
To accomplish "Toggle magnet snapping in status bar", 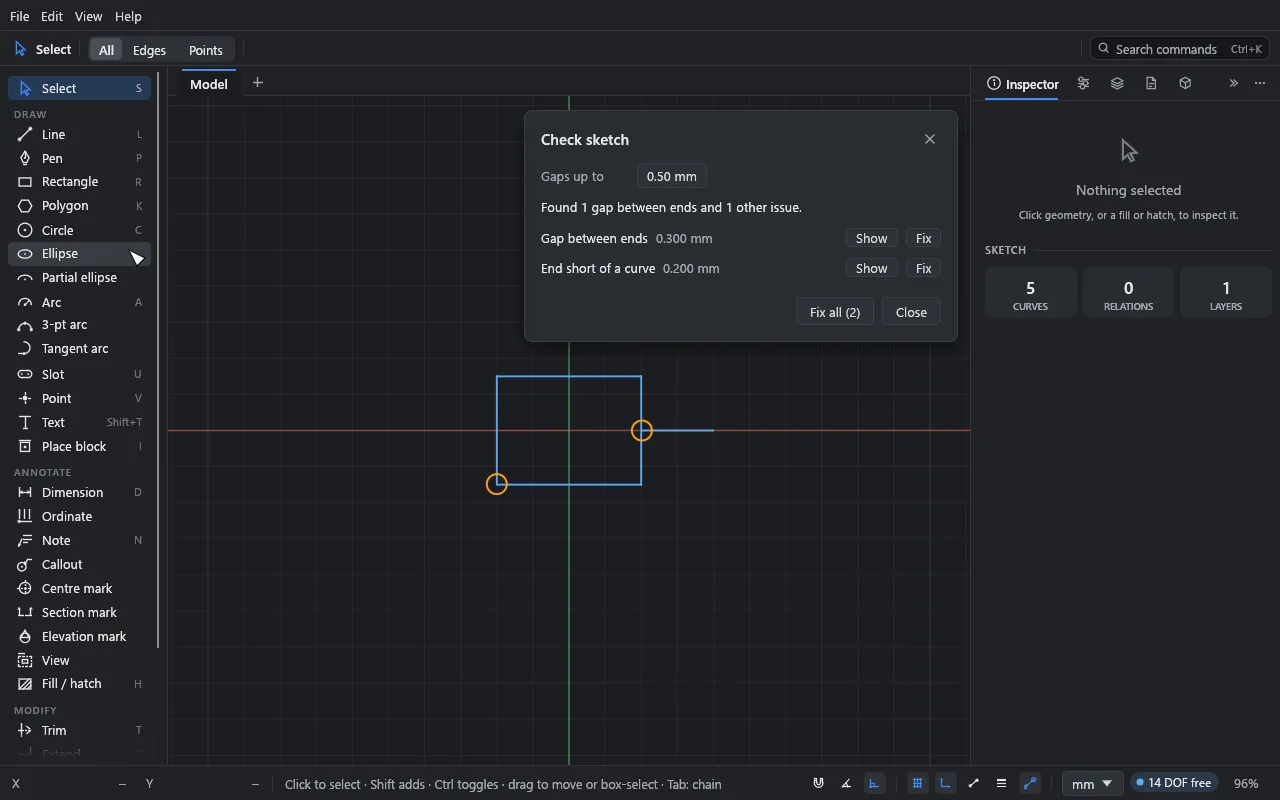I will (819, 784).
